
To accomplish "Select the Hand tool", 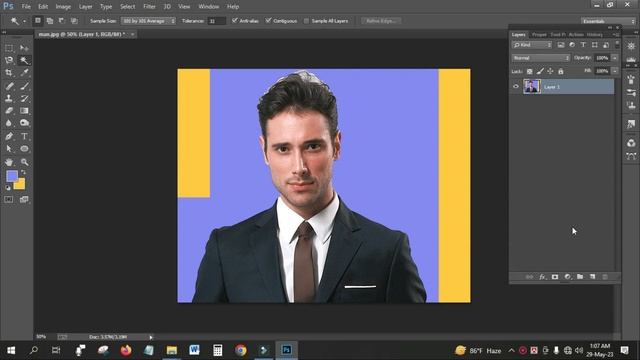I will (9, 162).
